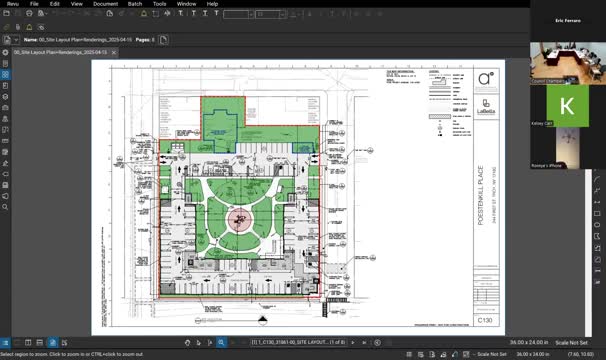Image resolution: width=606 pixels, height=360 pixels.
Task: Open the File menu
Action: 34,4
